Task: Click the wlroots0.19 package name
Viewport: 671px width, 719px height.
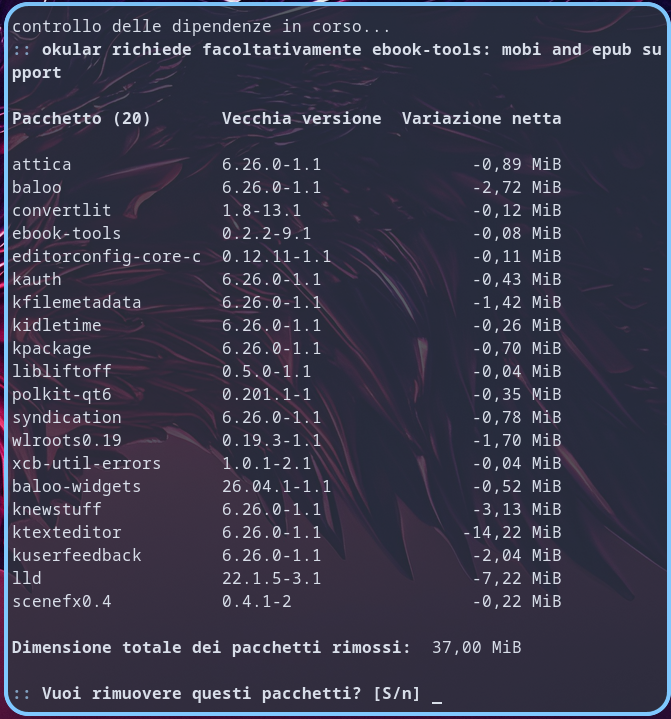Action: [x=67, y=441]
